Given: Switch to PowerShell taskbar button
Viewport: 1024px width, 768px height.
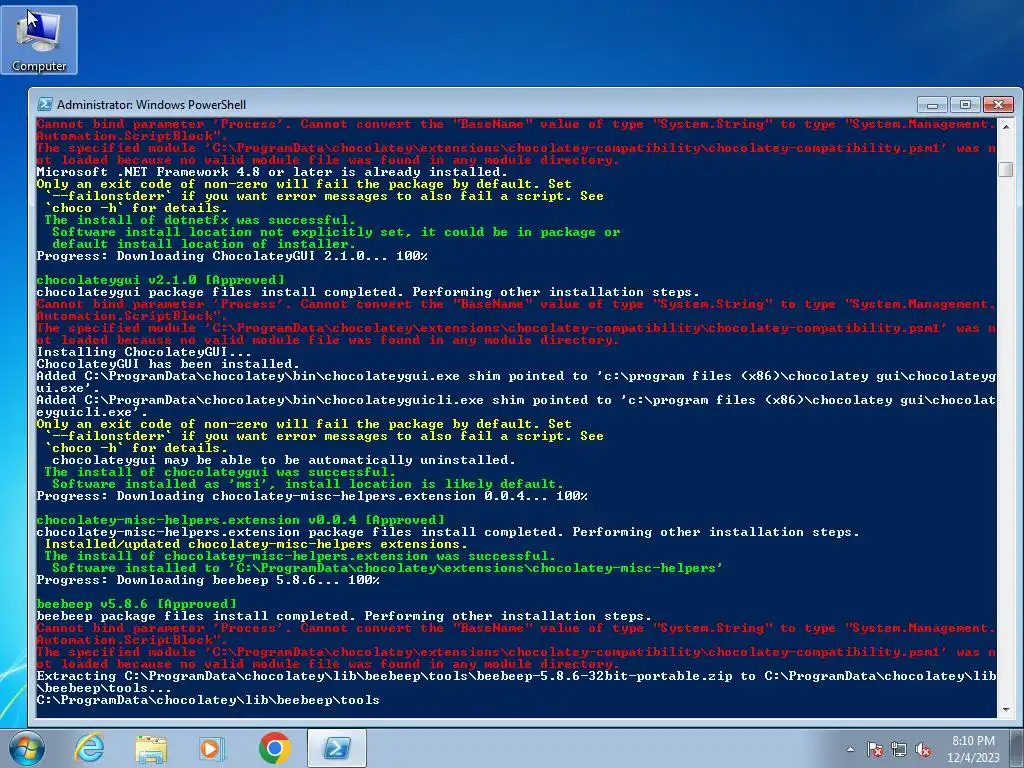Looking at the screenshot, I should (x=337, y=748).
